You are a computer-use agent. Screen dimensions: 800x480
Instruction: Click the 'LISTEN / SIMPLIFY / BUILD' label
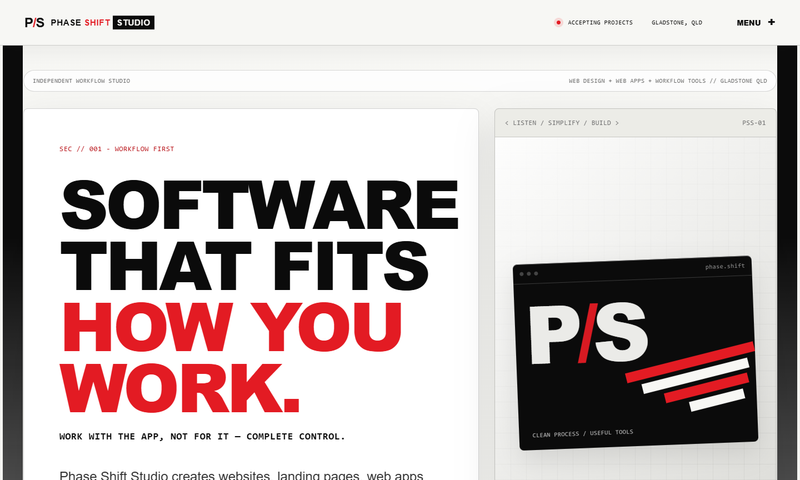pos(562,123)
